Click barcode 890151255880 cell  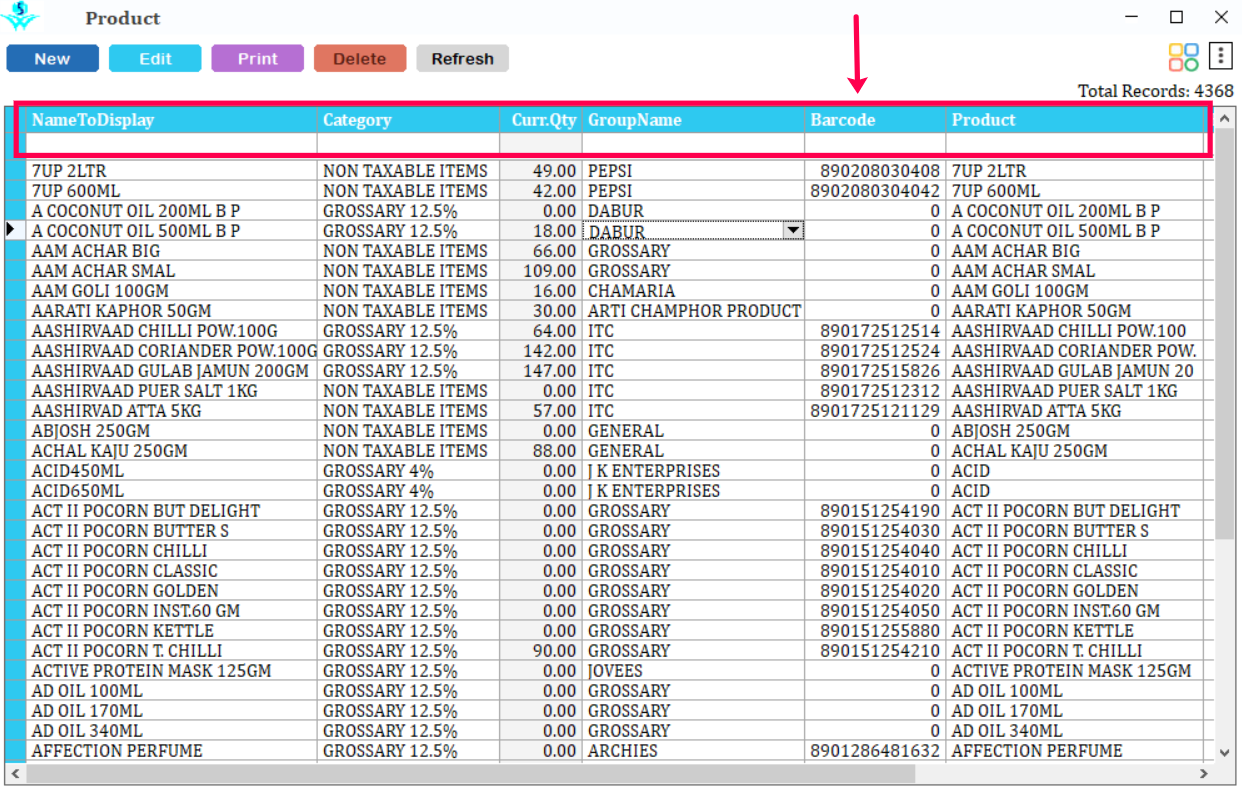875,631
